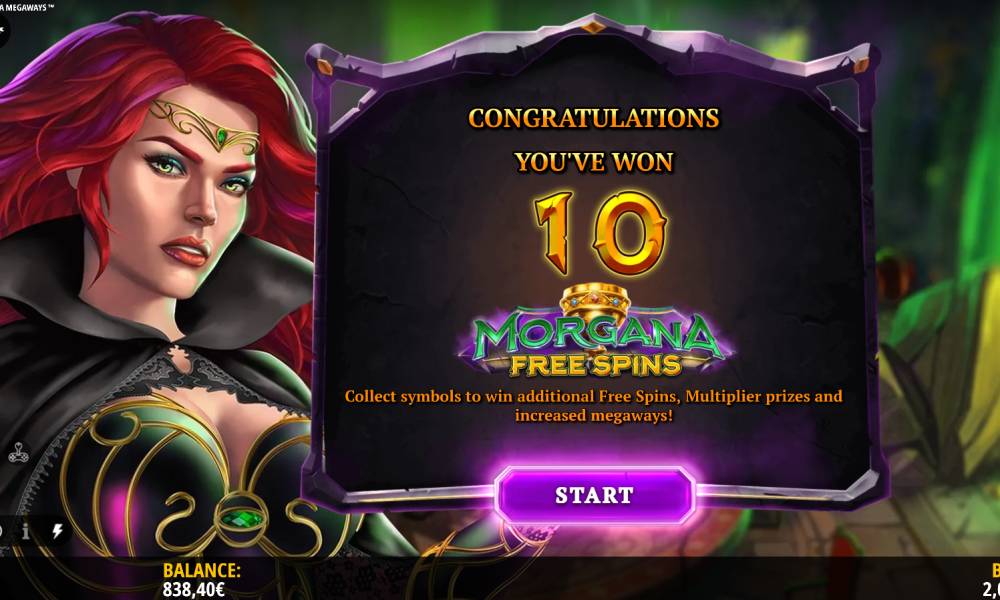Click the 'Collect symbols' description text
The width and height of the screenshot is (1000, 600).
(x=594, y=406)
